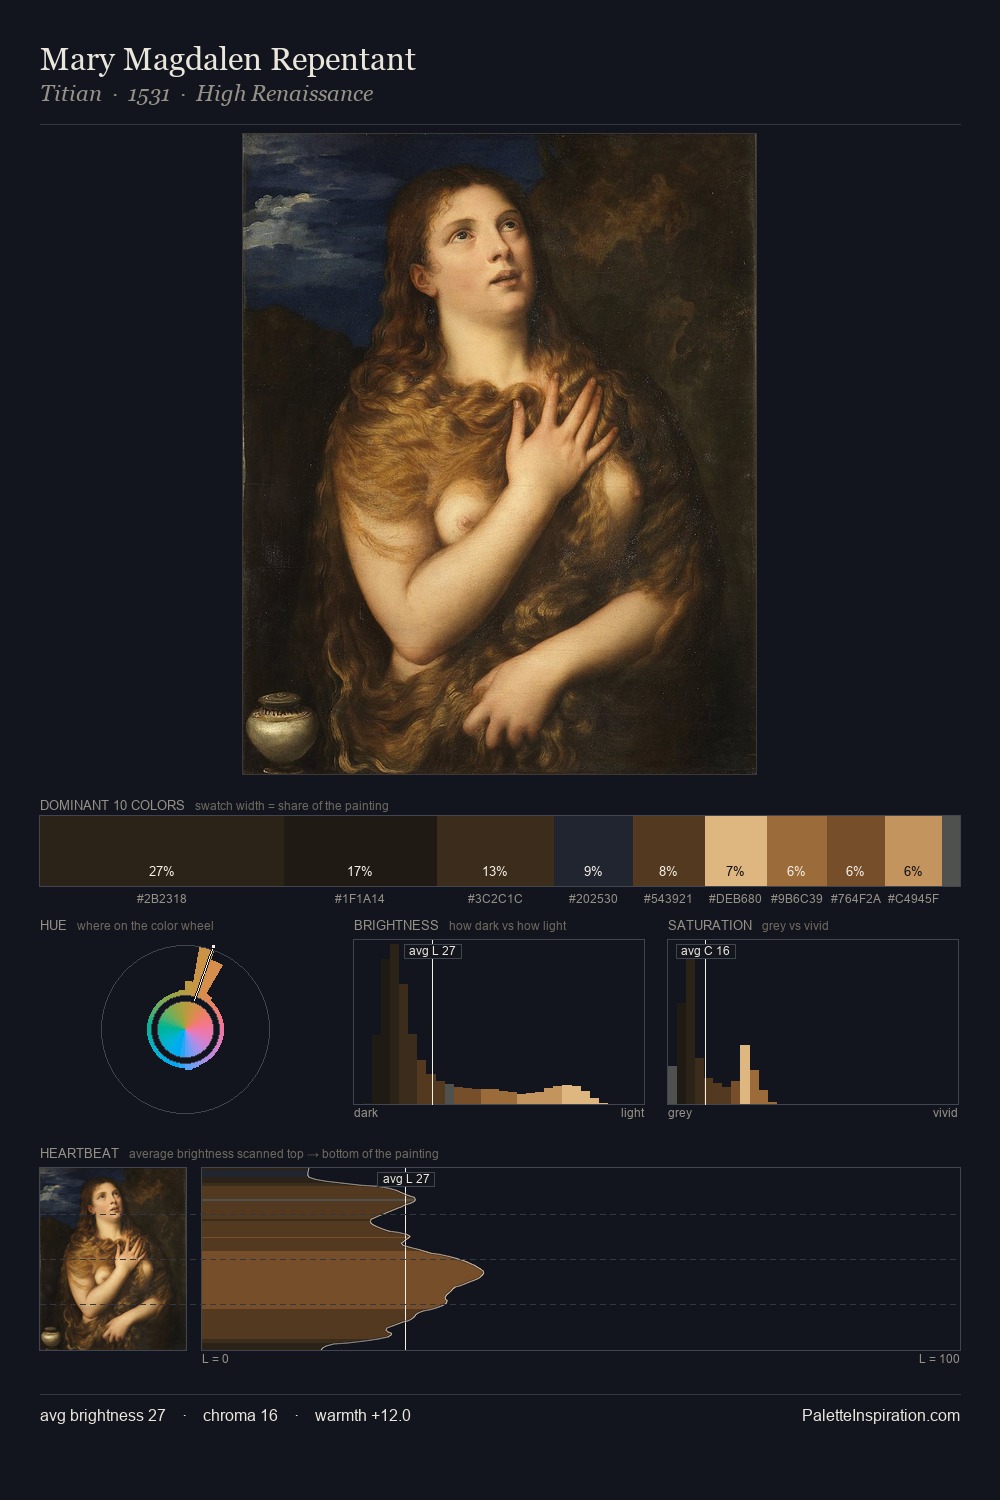Pick the #3C2C1C swatch at 13%
Screen dimensions: 1000x1500
click(495, 851)
